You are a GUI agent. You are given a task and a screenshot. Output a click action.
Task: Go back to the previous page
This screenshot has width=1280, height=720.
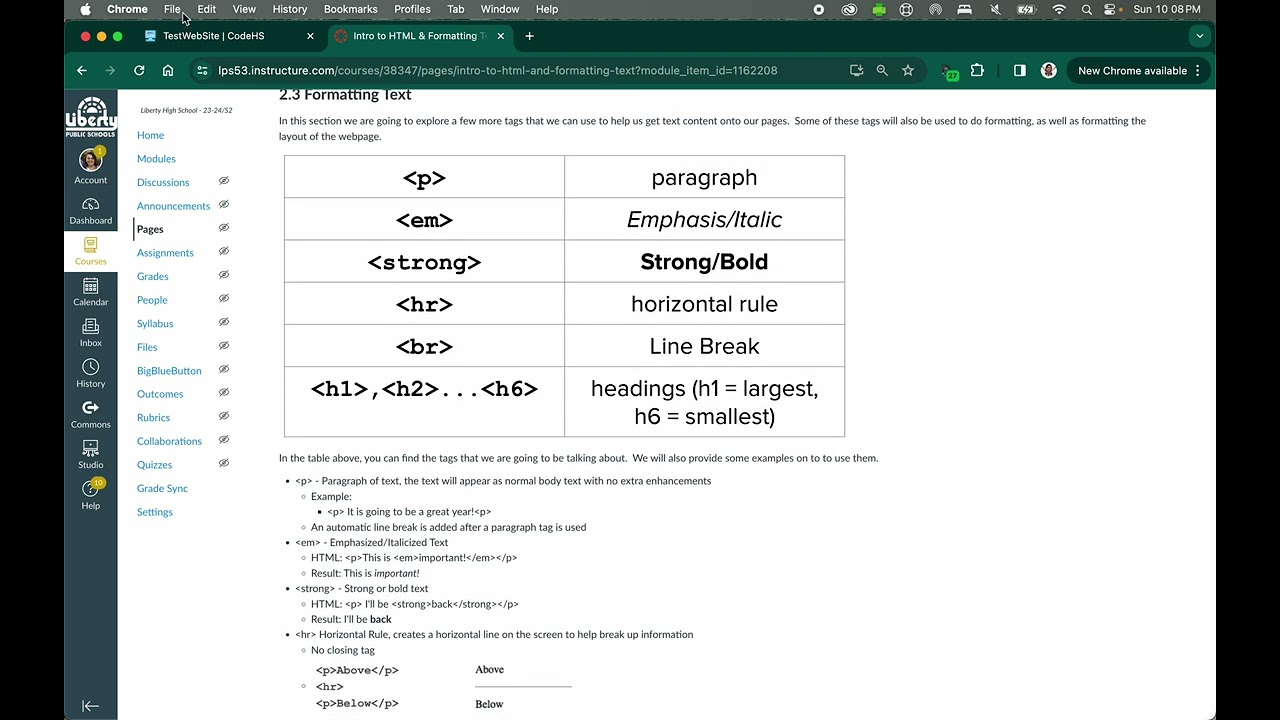(x=82, y=71)
